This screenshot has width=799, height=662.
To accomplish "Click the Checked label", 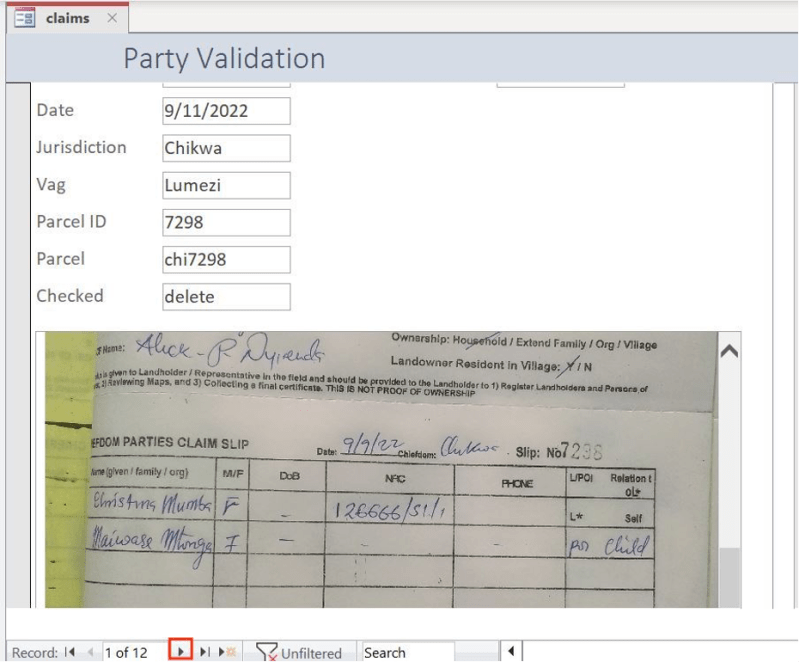I will 70,296.
